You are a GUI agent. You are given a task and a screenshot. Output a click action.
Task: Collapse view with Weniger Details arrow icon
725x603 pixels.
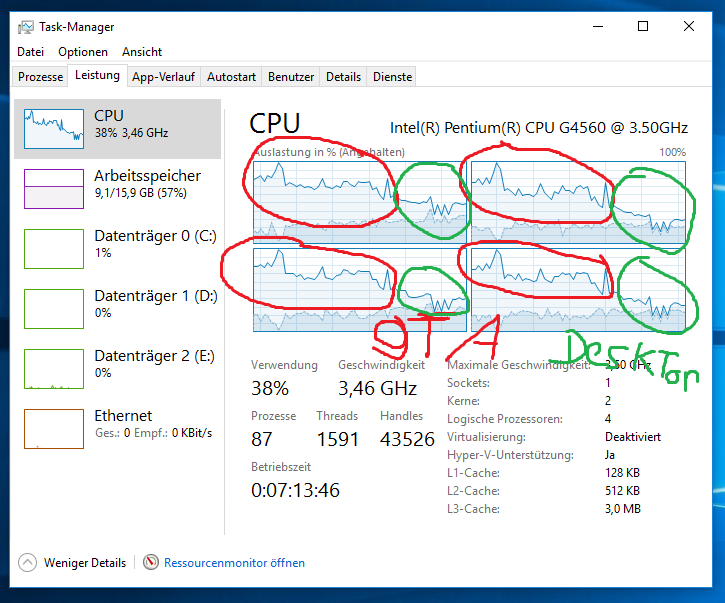[x=27, y=563]
